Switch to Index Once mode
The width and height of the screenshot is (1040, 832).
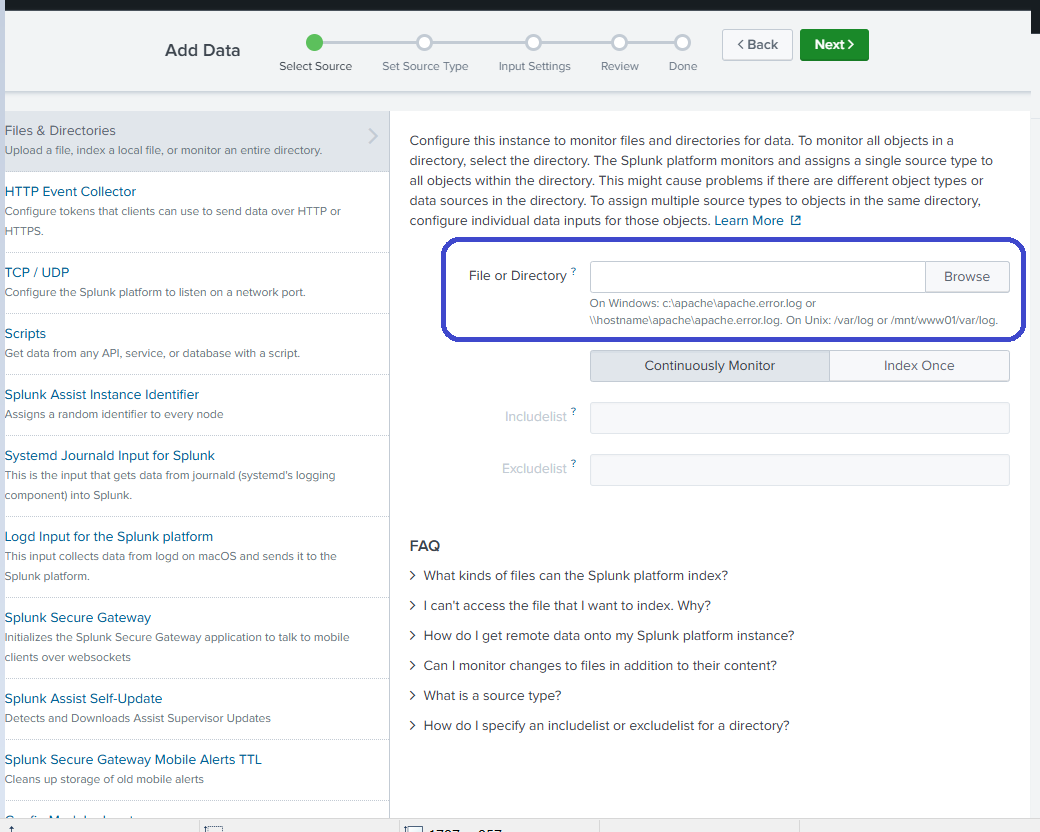click(x=919, y=366)
